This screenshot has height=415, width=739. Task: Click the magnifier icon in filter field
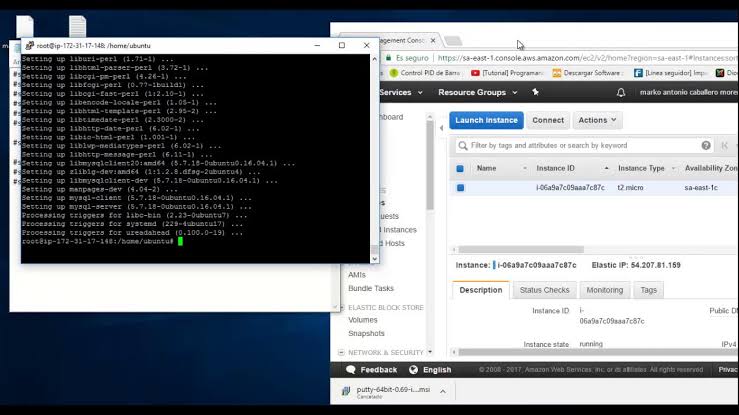click(x=463, y=146)
